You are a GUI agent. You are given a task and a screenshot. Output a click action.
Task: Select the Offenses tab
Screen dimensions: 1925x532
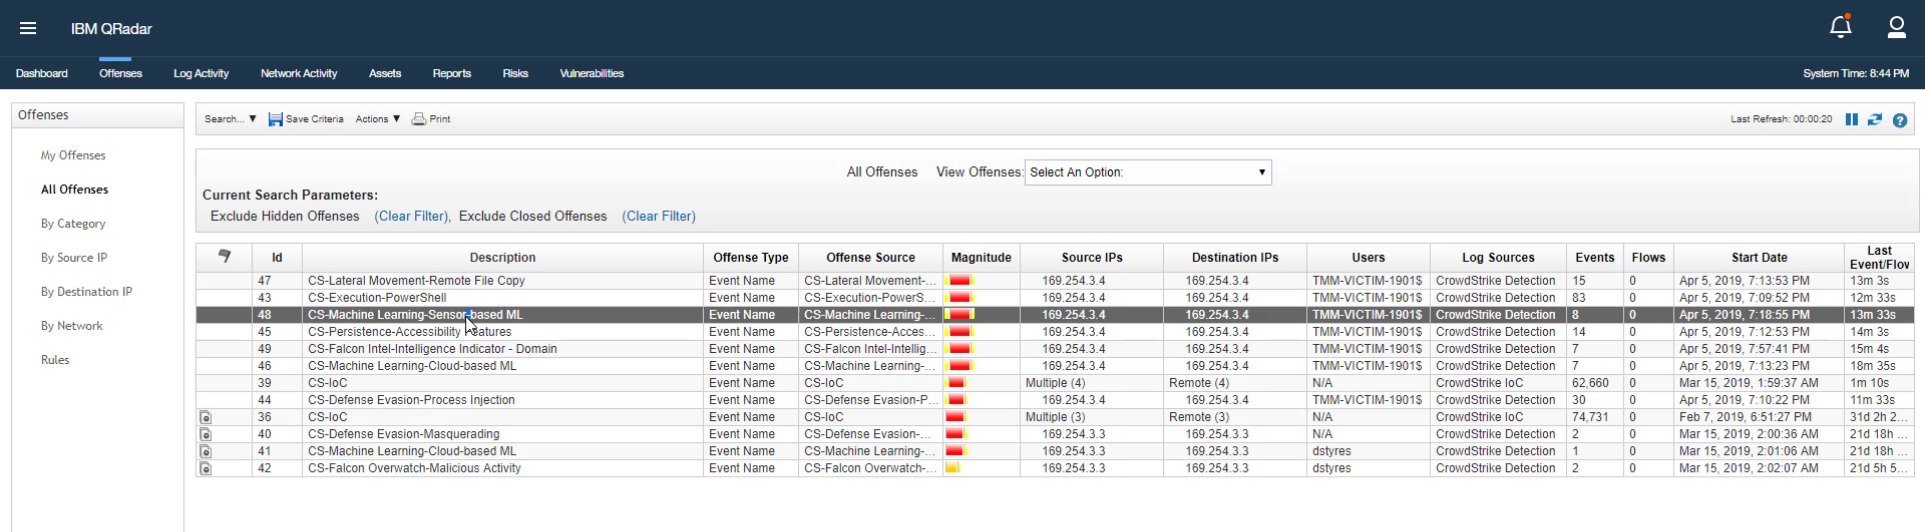(120, 73)
